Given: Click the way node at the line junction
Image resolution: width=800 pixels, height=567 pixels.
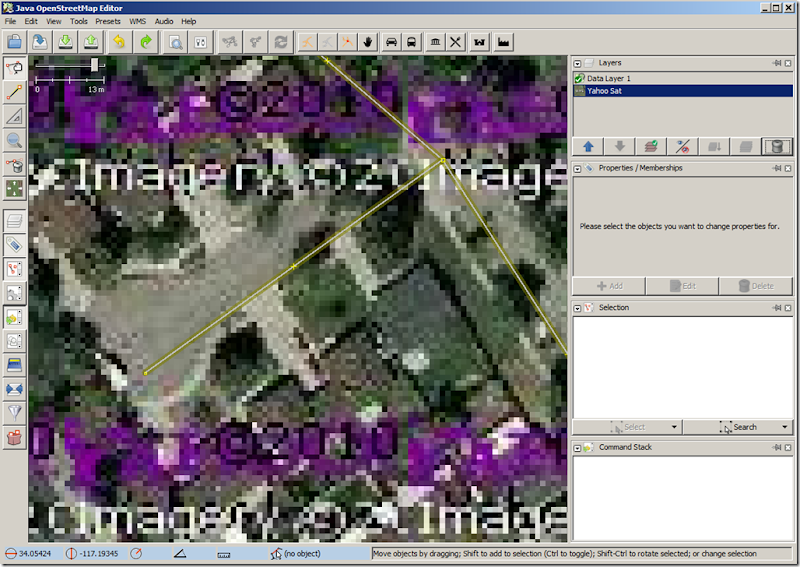Looking at the screenshot, I should point(443,161).
